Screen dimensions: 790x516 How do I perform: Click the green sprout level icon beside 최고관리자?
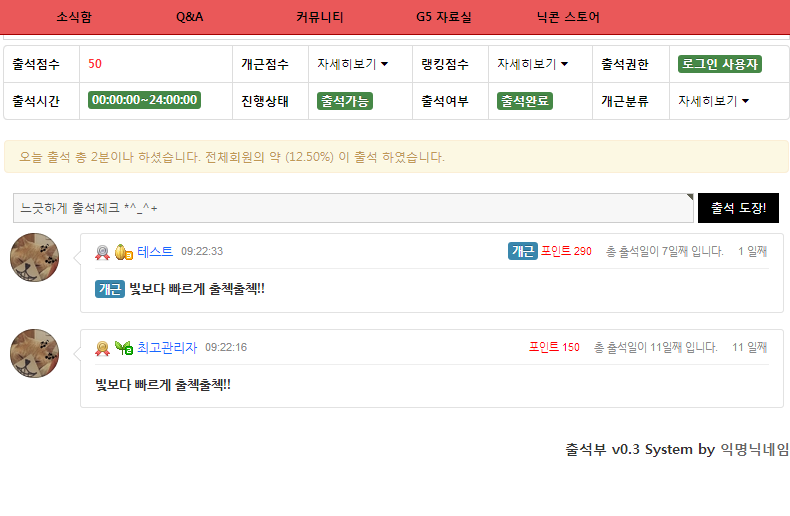coord(123,348)
